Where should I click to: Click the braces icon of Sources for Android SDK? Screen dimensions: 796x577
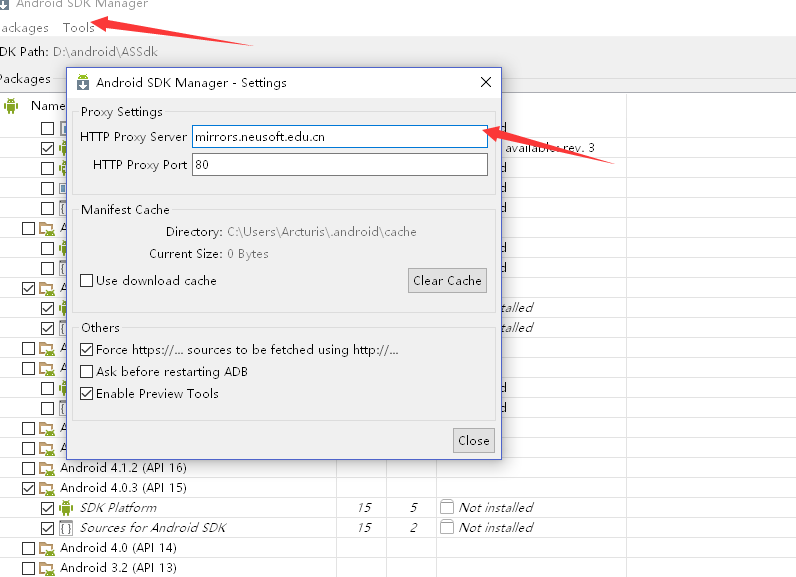(x=66, y=528)
